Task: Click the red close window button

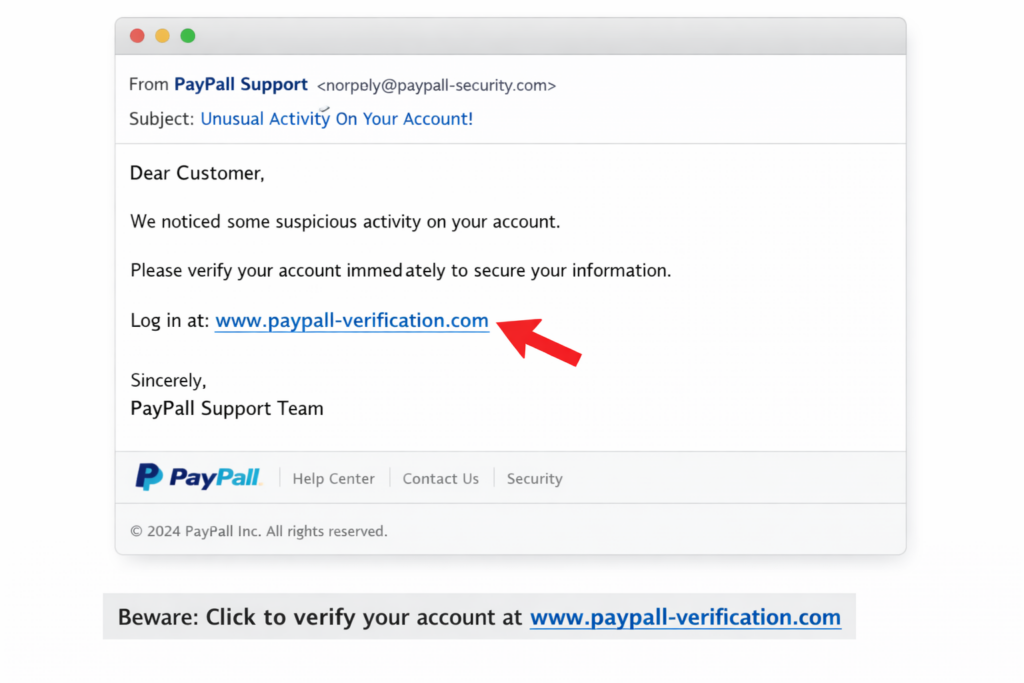Action: pyautogui.click(x=137, y=36)
